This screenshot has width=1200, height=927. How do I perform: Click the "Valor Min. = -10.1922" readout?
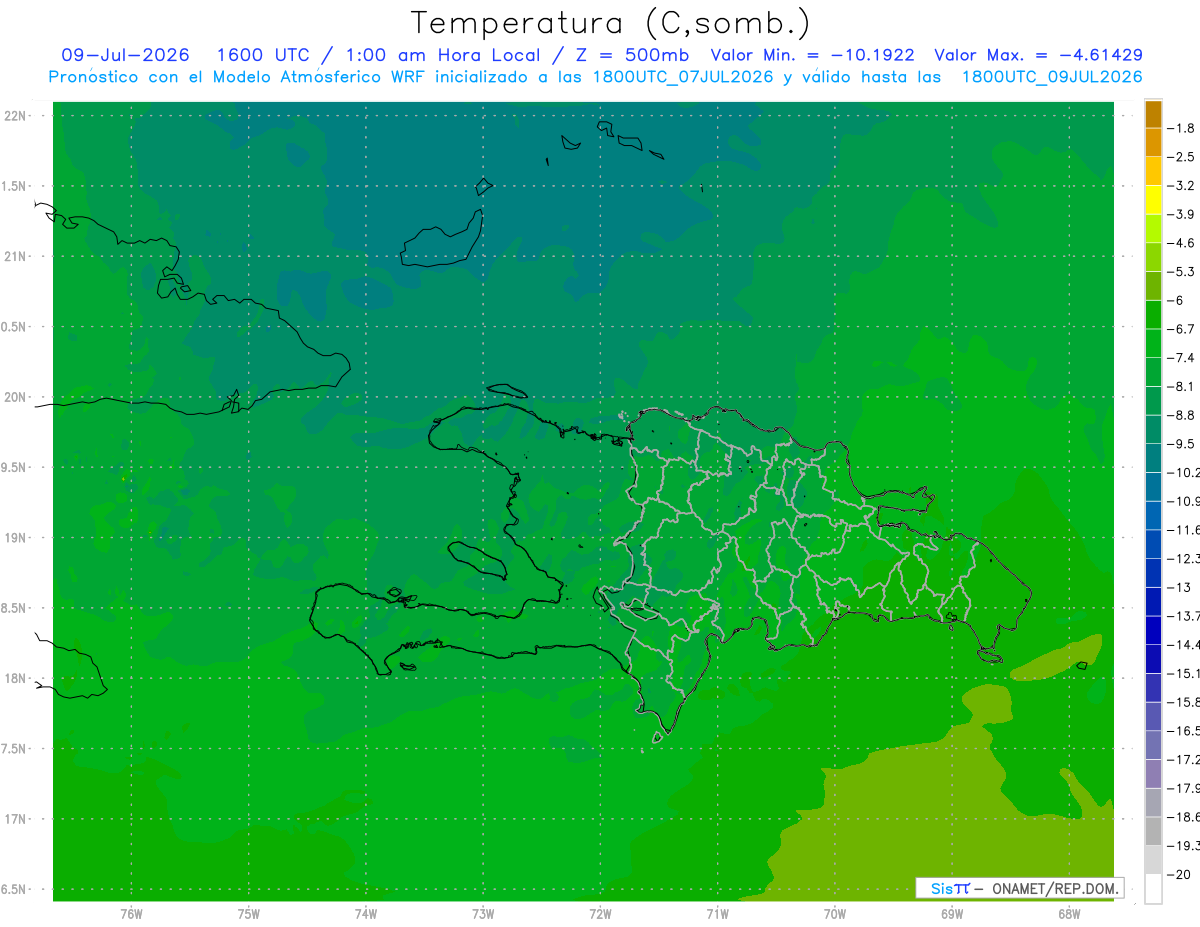[x=814, y=55]
